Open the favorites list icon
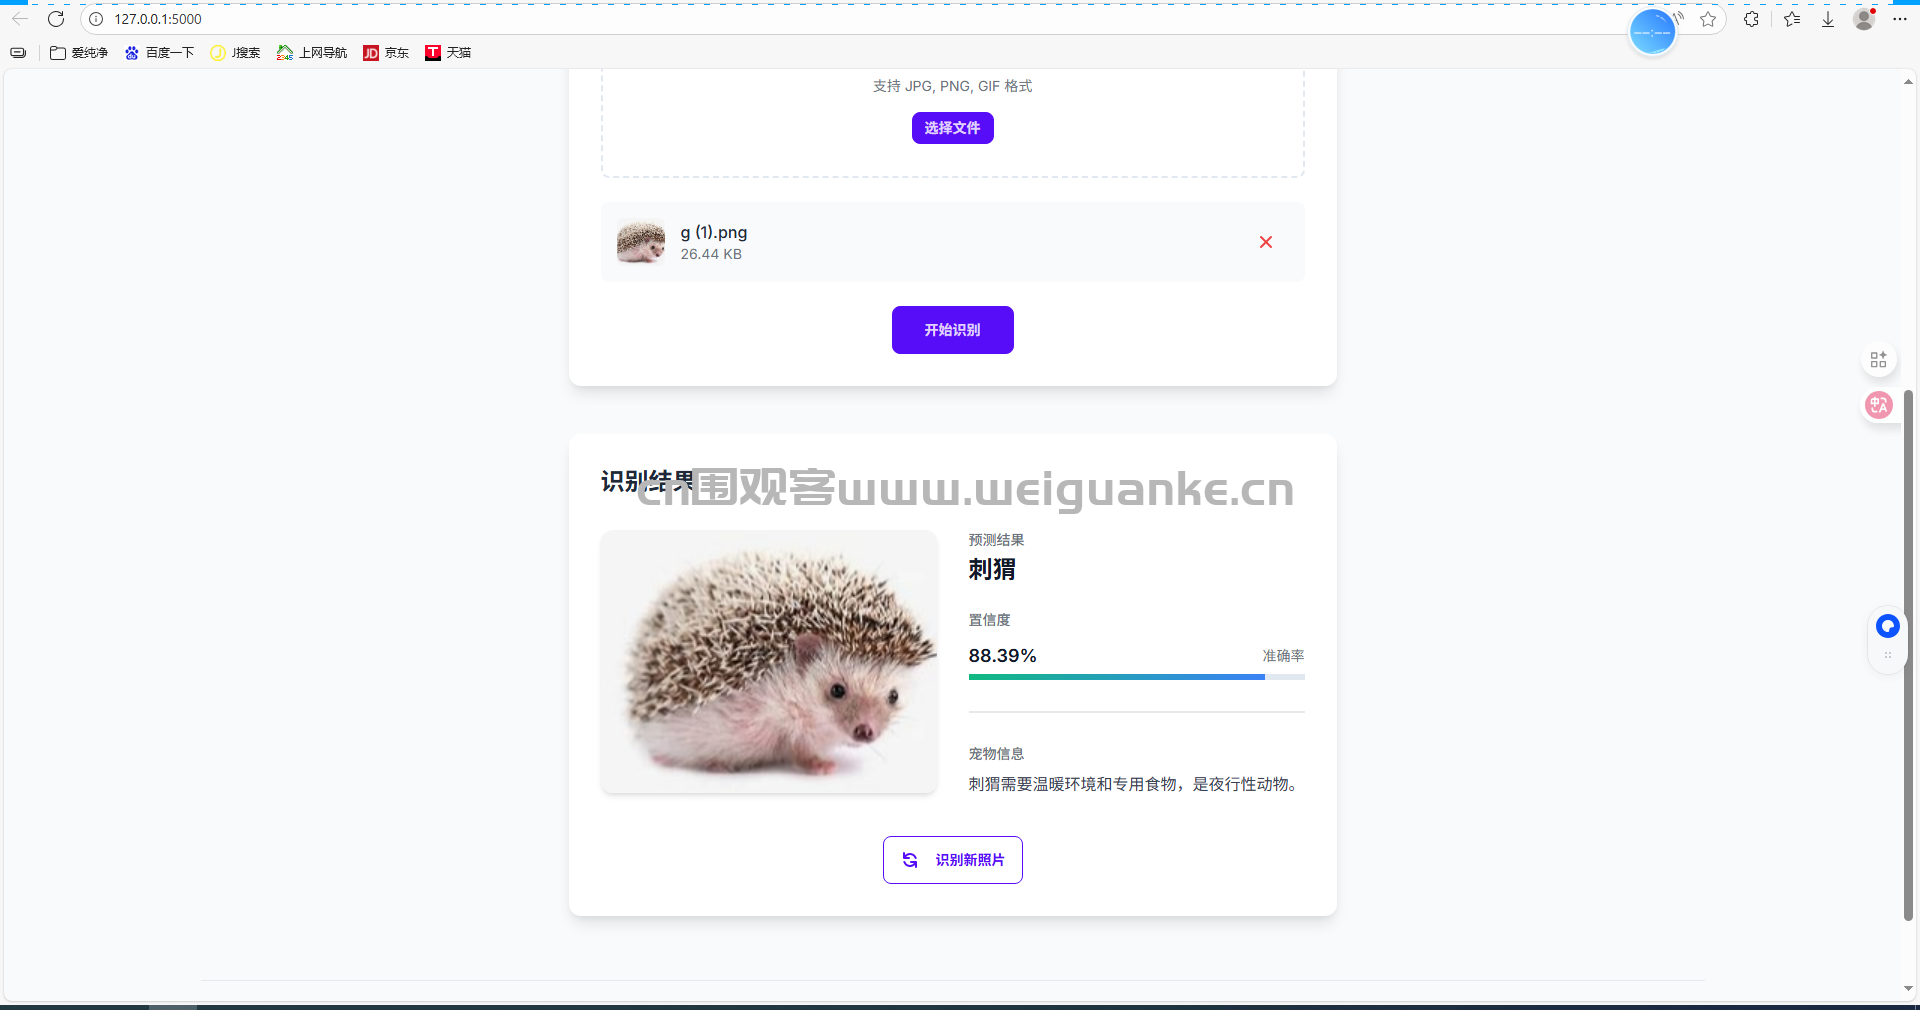Image resolution: width=1920 pixels, height=1010 pixels. 1792,19
